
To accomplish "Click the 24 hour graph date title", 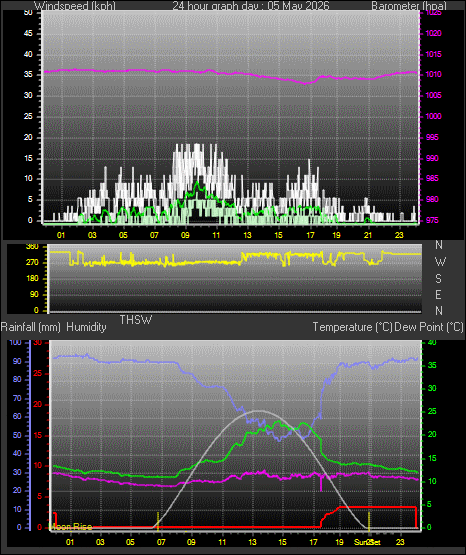I will coord(251,5).
